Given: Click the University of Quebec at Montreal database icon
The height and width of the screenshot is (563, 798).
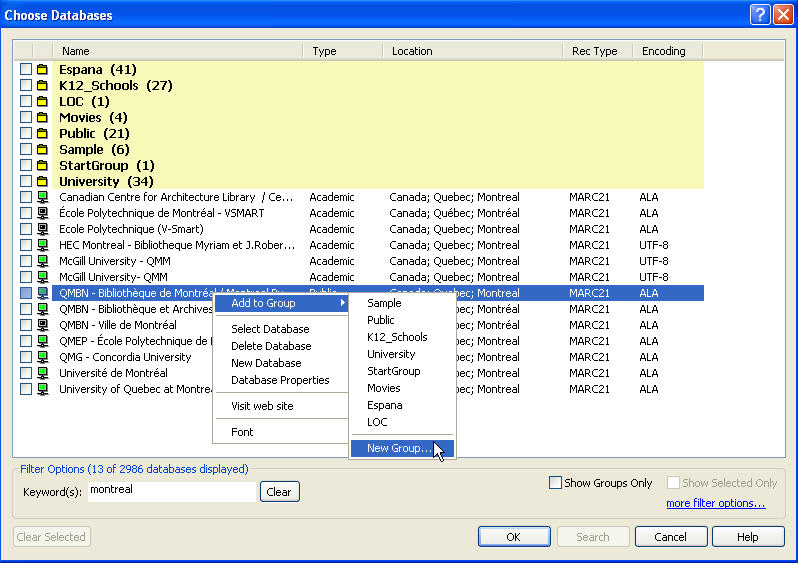Looking at the screenshot, I should [x=43, y=389].
